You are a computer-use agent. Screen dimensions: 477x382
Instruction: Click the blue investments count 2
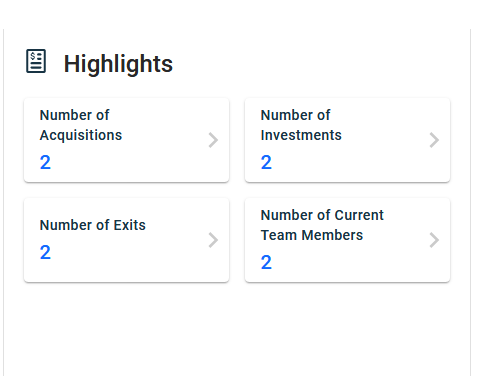(266, 162)
